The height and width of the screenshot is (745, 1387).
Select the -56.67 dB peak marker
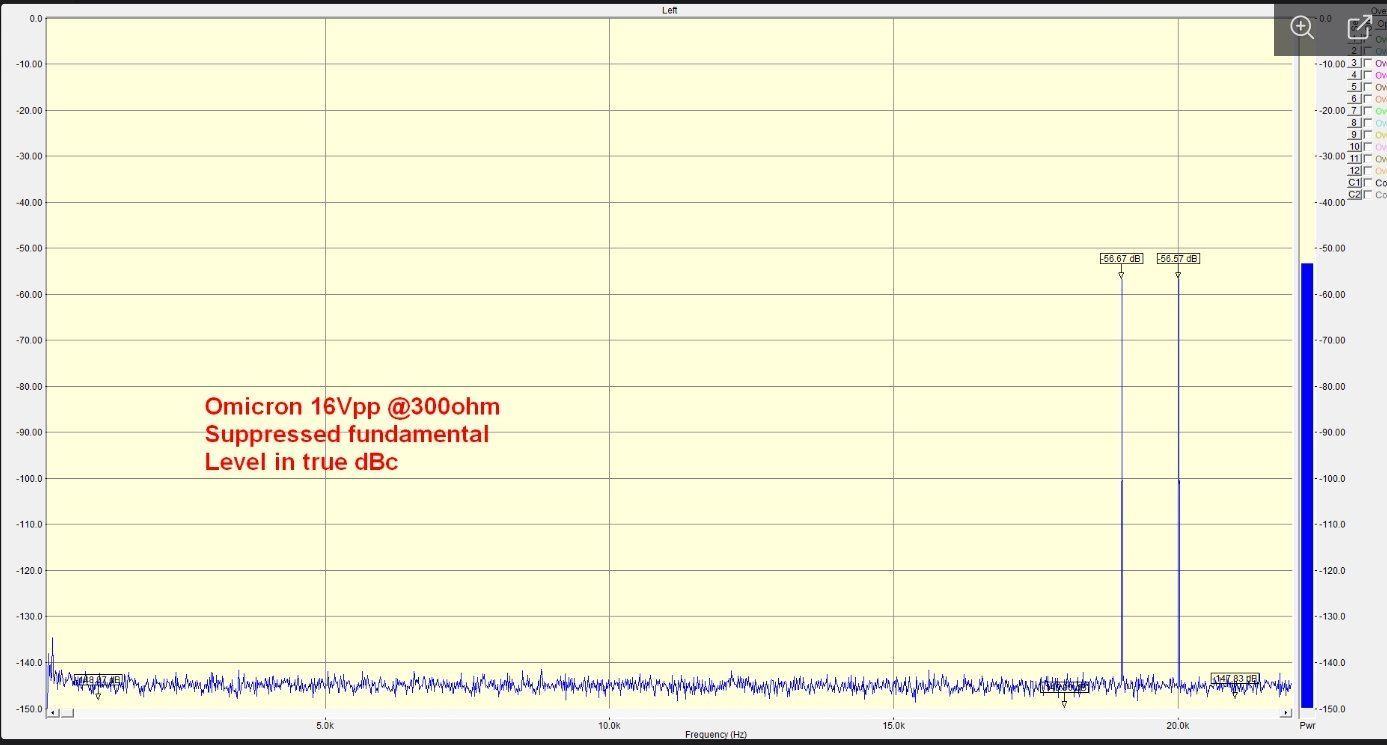[1121, 259]
